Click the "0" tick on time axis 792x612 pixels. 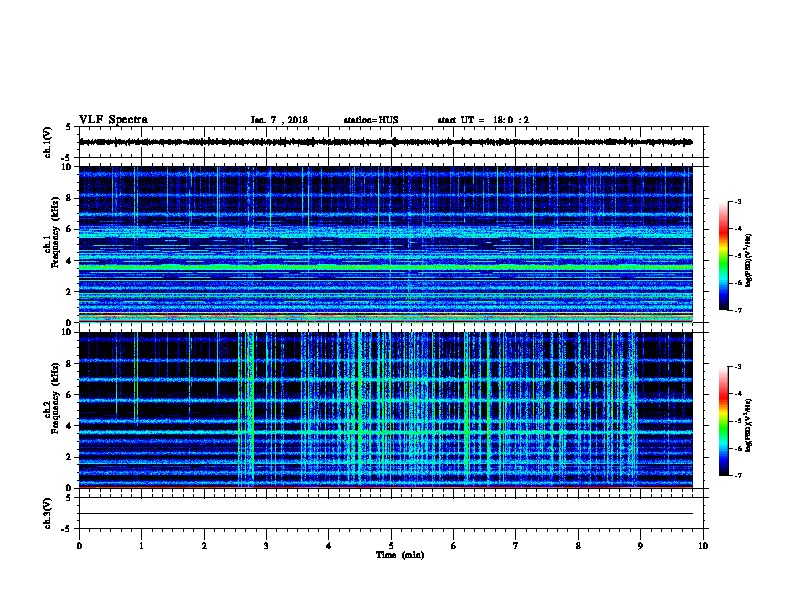point(79,546)
